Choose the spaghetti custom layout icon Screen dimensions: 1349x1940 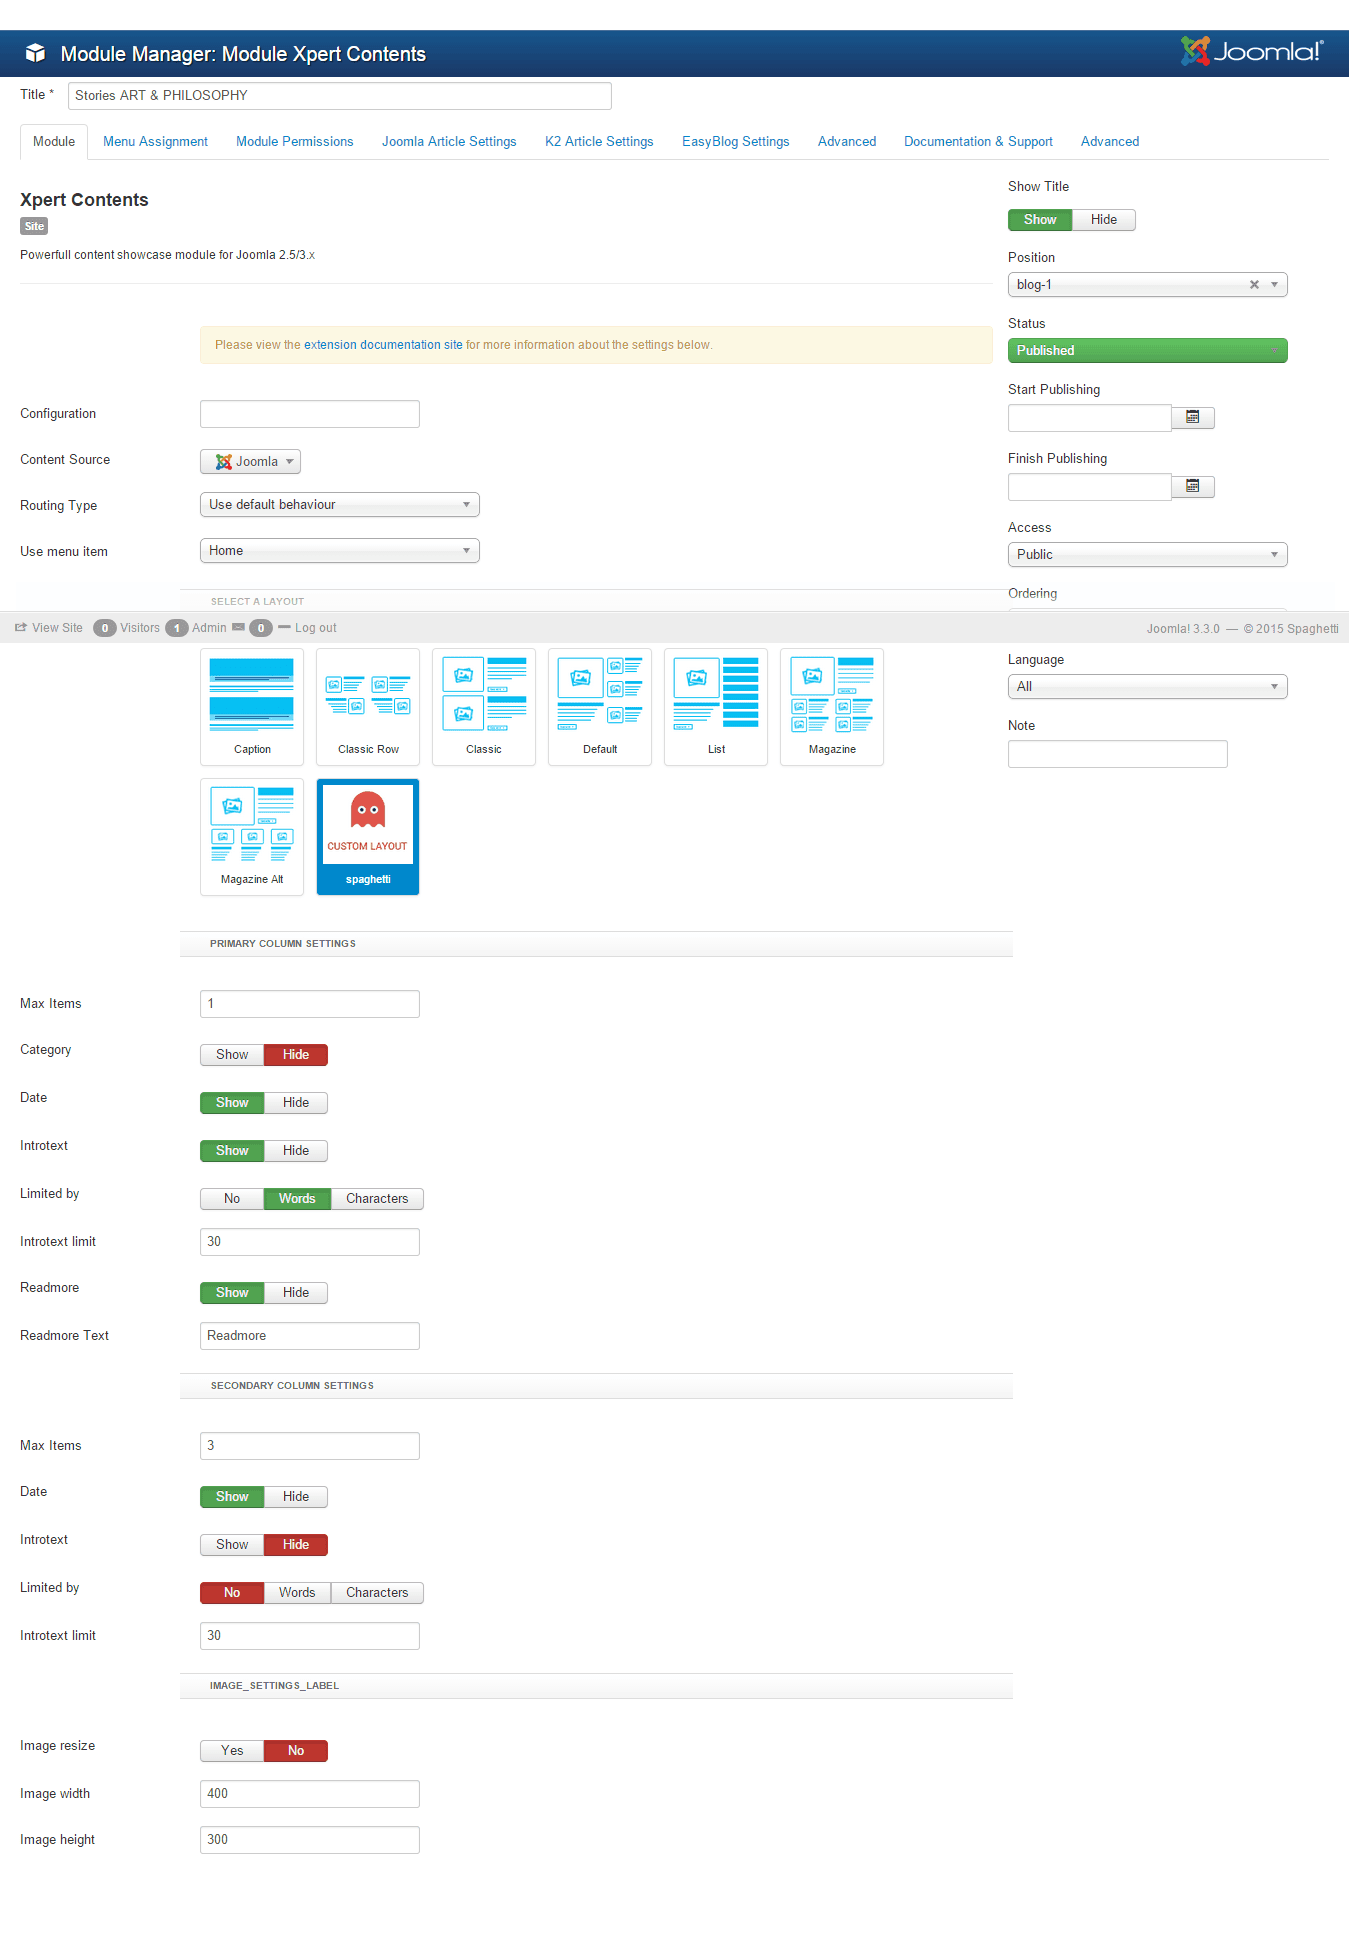click(368, 836)
